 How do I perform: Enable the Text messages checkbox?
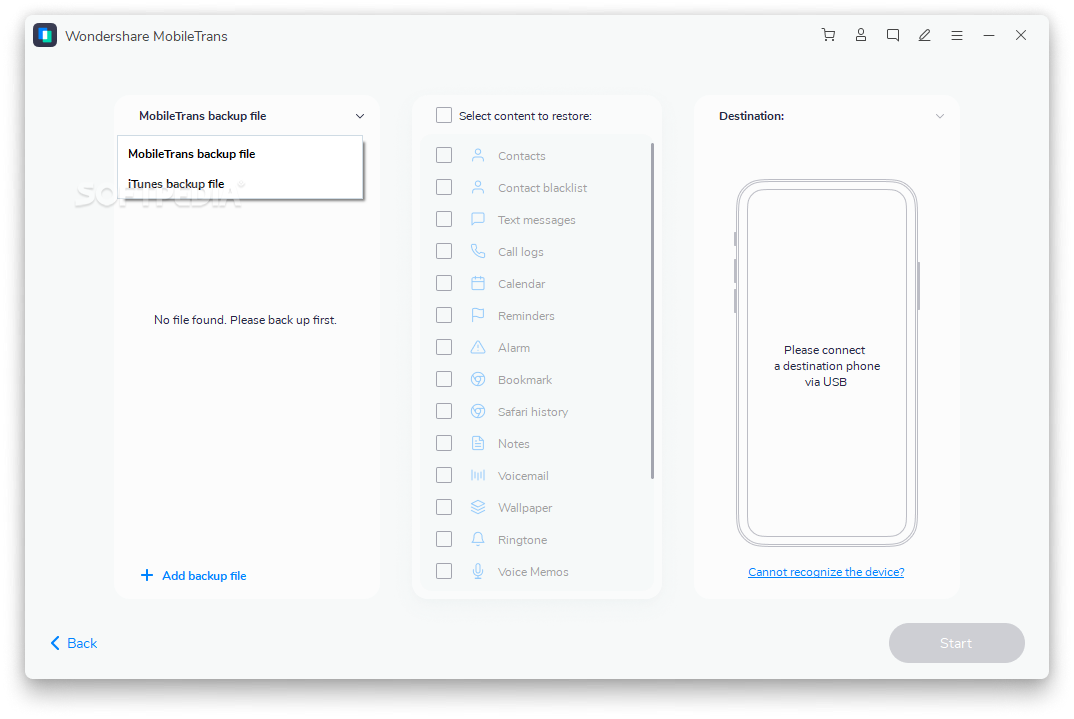tap(444, 219)
